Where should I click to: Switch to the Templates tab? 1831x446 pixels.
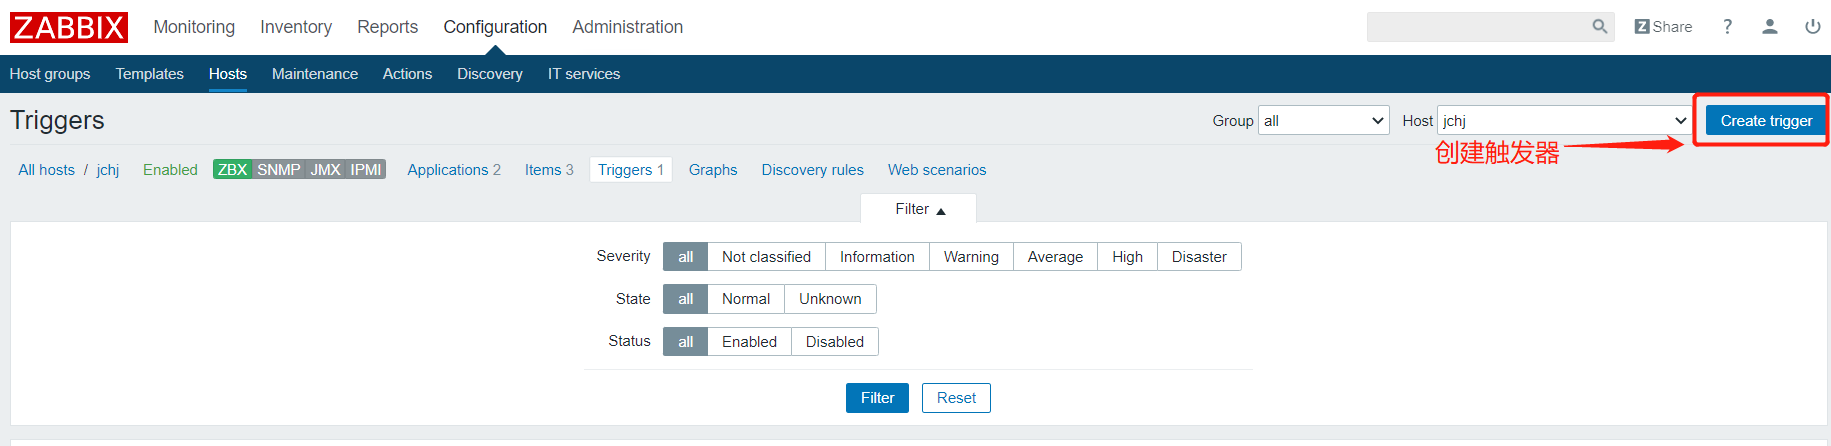(x=149, y=74)
